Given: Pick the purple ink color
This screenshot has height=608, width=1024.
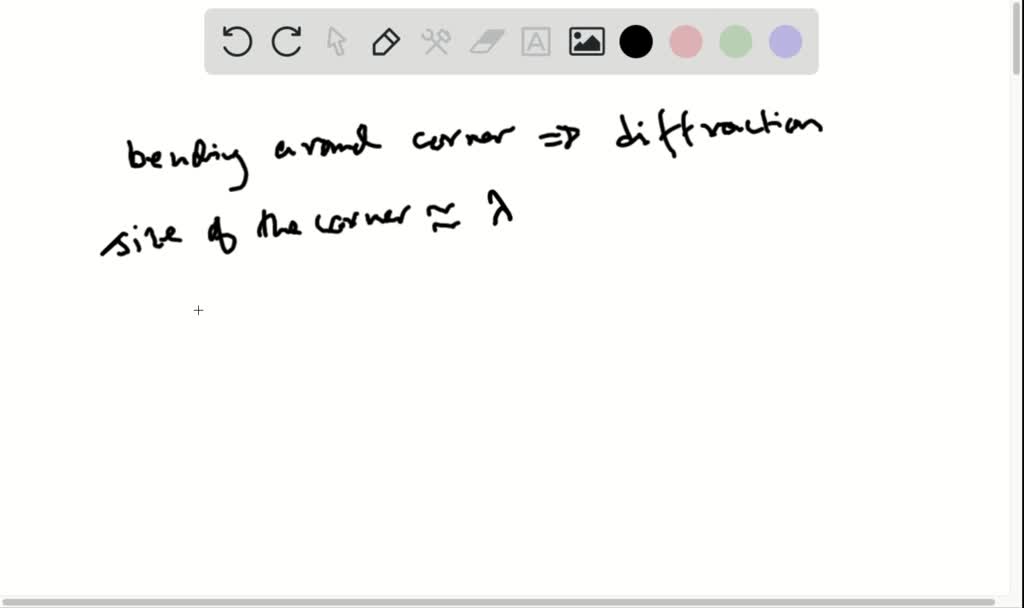Looking at the screenshot, I should (x=786, y=42).
